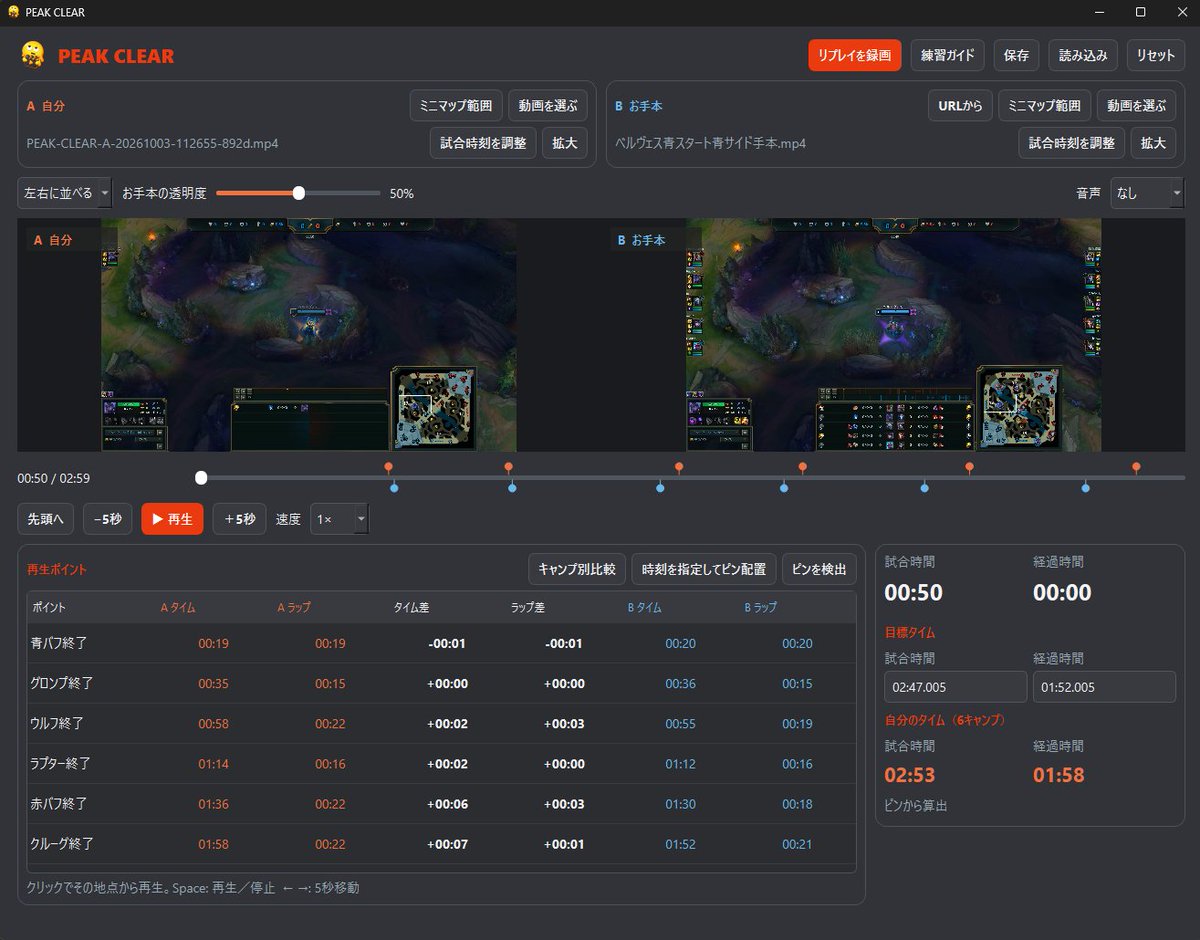Click 拡大 in the A 自分 panel
1200x940 pixels.
[x=565, y=143]
